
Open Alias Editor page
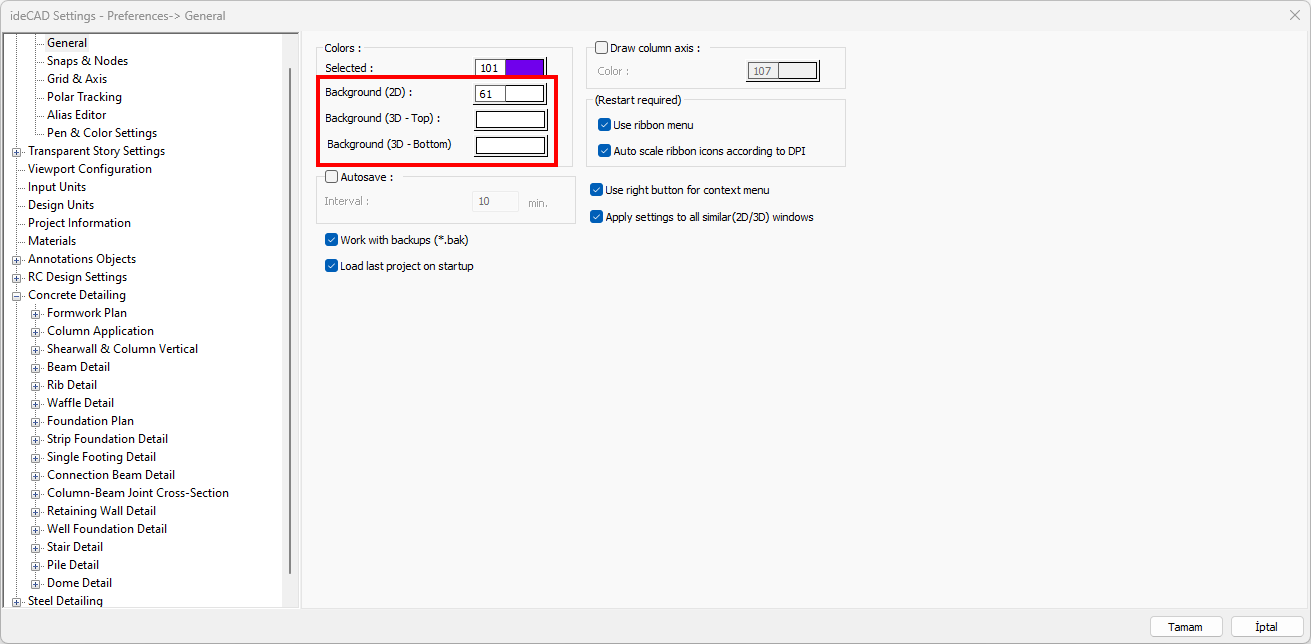(77, 115)
